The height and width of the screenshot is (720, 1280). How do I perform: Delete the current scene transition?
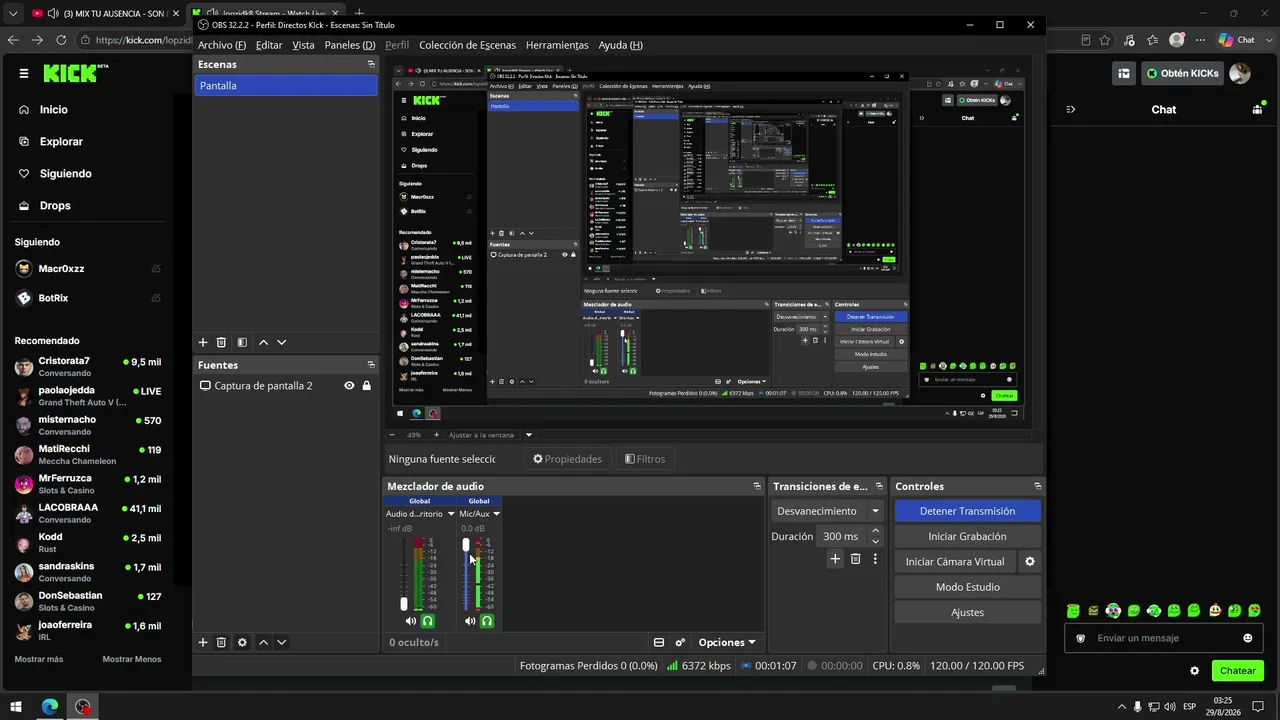pyautogui.click(x=855, y=559)
